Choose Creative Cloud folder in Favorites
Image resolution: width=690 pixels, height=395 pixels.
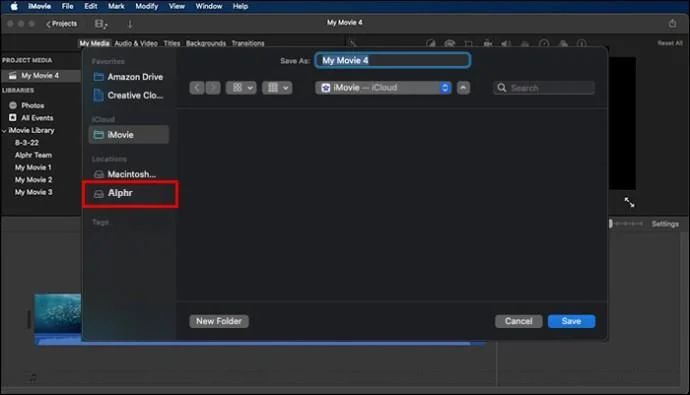(128, 95)
